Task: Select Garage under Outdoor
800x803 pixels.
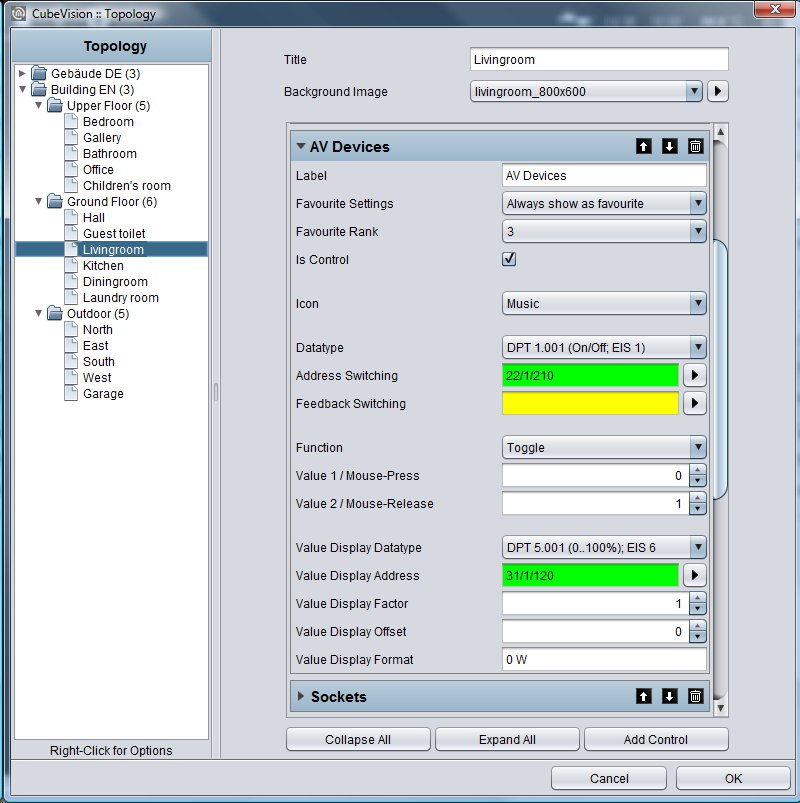Action: coord(103,394)
